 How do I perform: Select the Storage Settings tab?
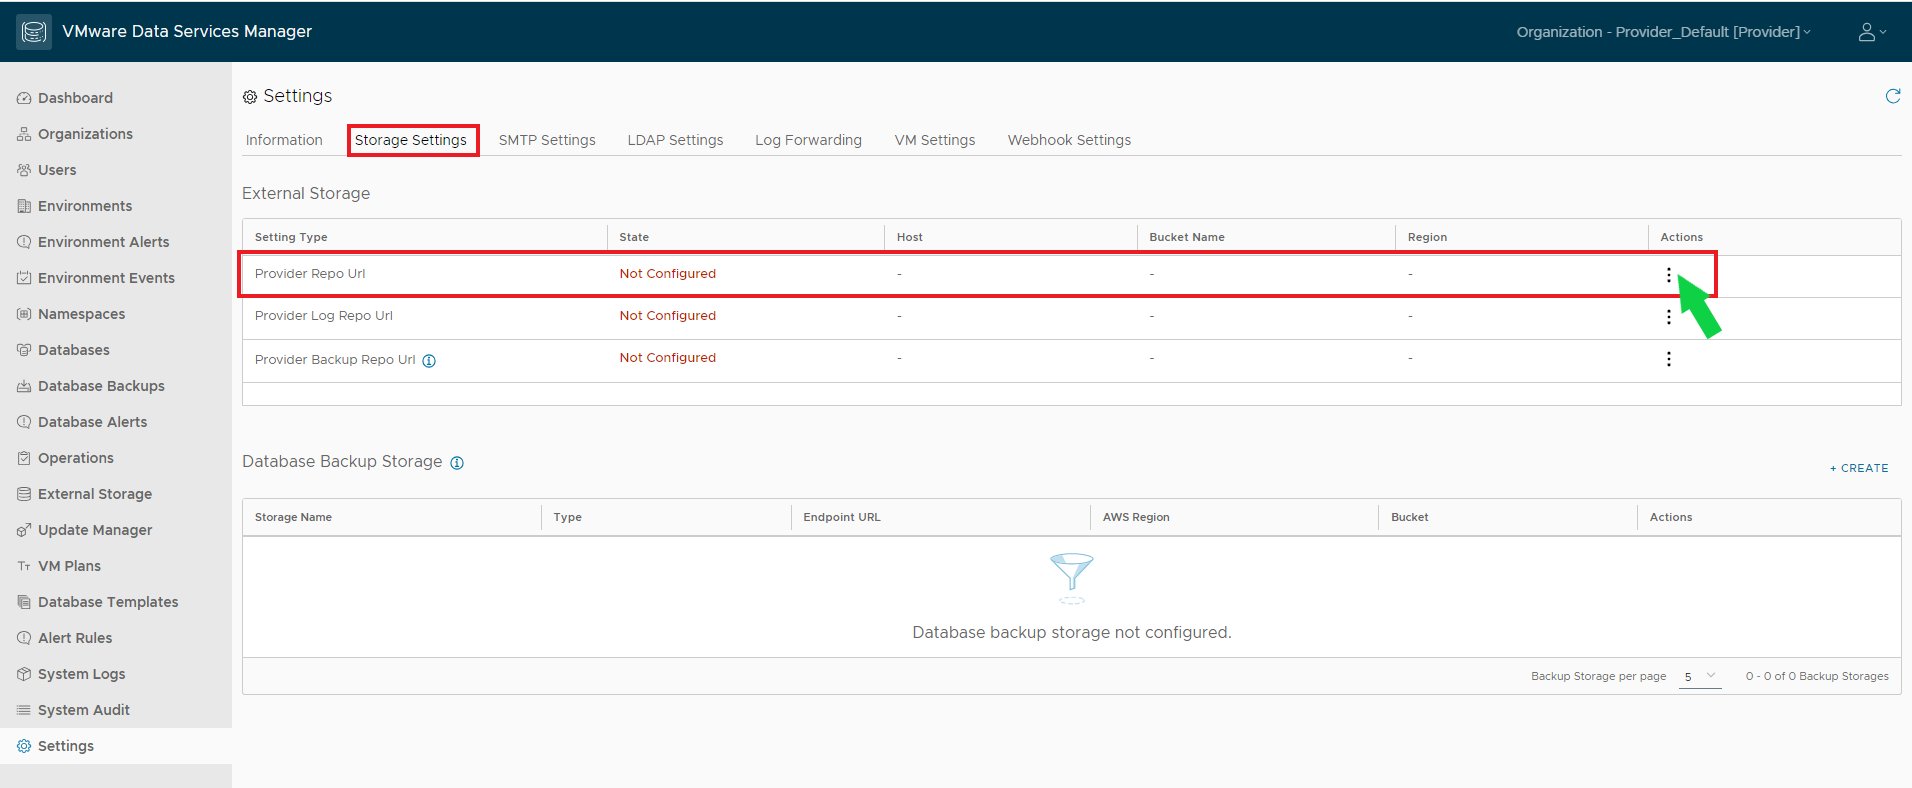coord(411,140)
